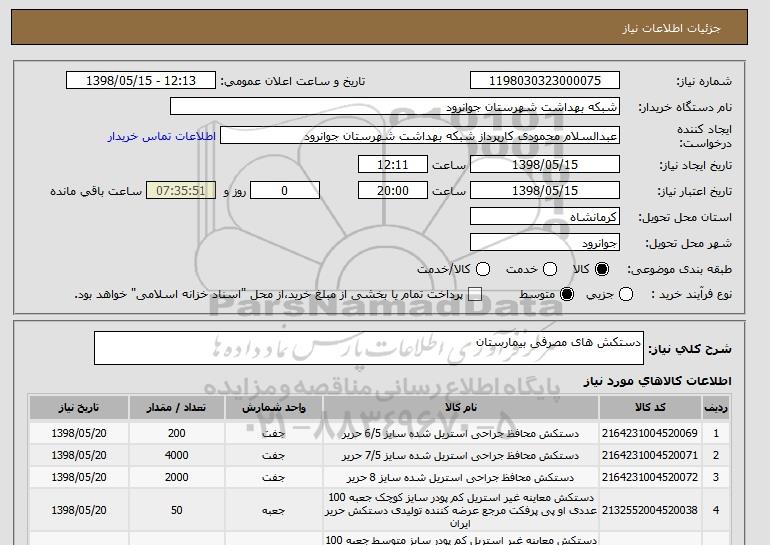Click the unit cell جعبه in row 4
Screen dimensions: 770x545
(x=274, y=511)
